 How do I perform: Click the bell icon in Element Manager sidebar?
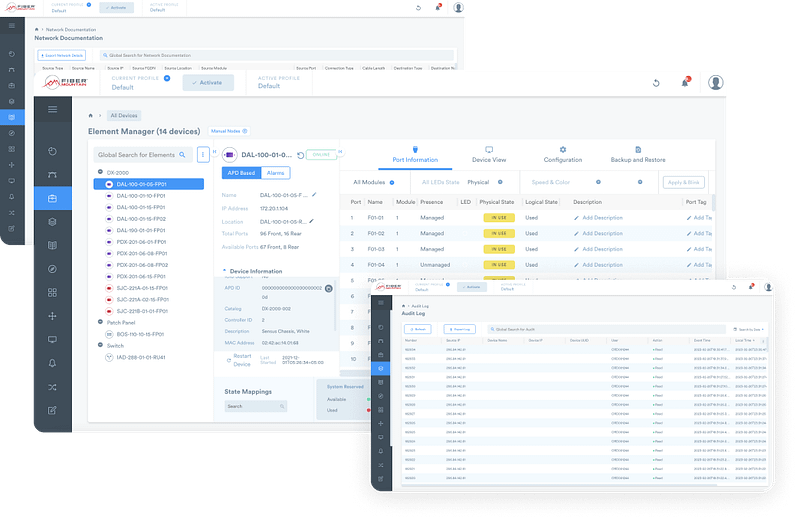point(53,363)
